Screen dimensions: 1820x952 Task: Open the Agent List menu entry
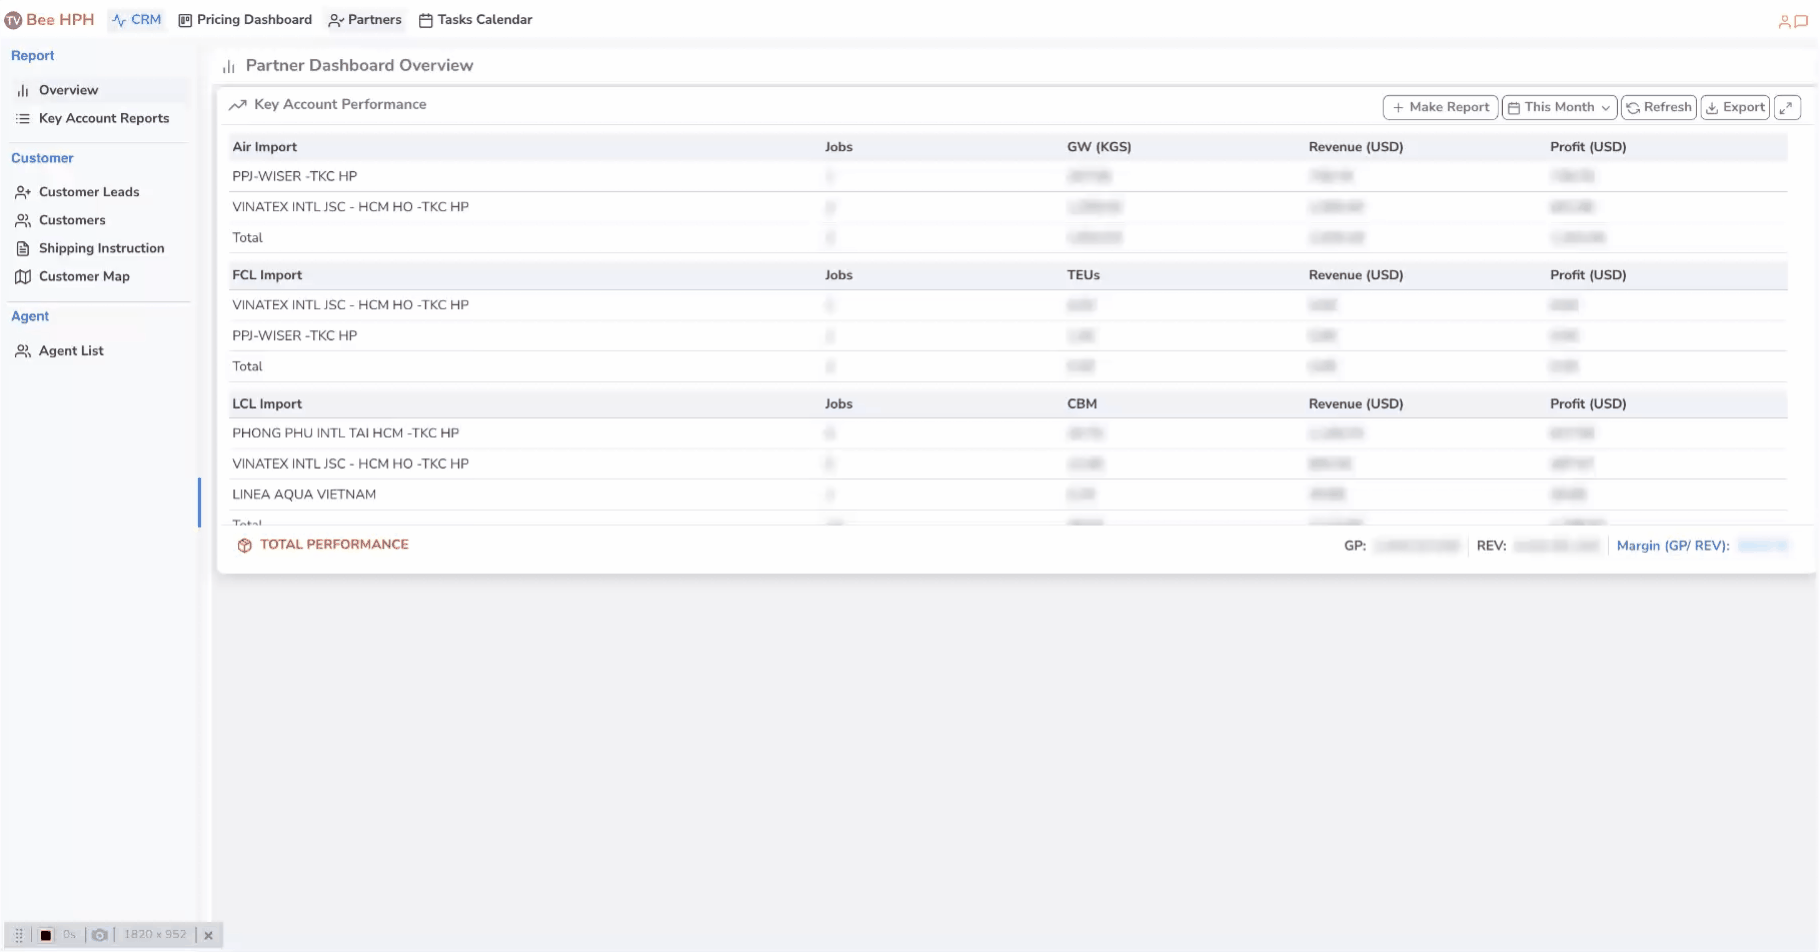(70, 351)
